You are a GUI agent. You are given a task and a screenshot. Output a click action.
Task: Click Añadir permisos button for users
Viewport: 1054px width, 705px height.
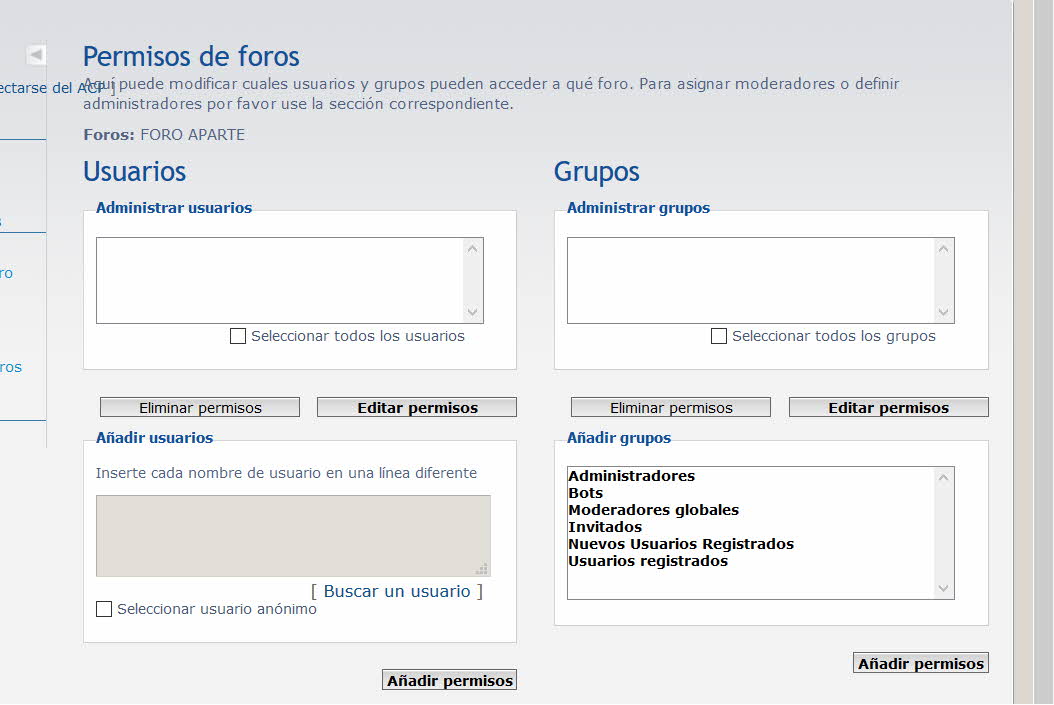[450, 680]
